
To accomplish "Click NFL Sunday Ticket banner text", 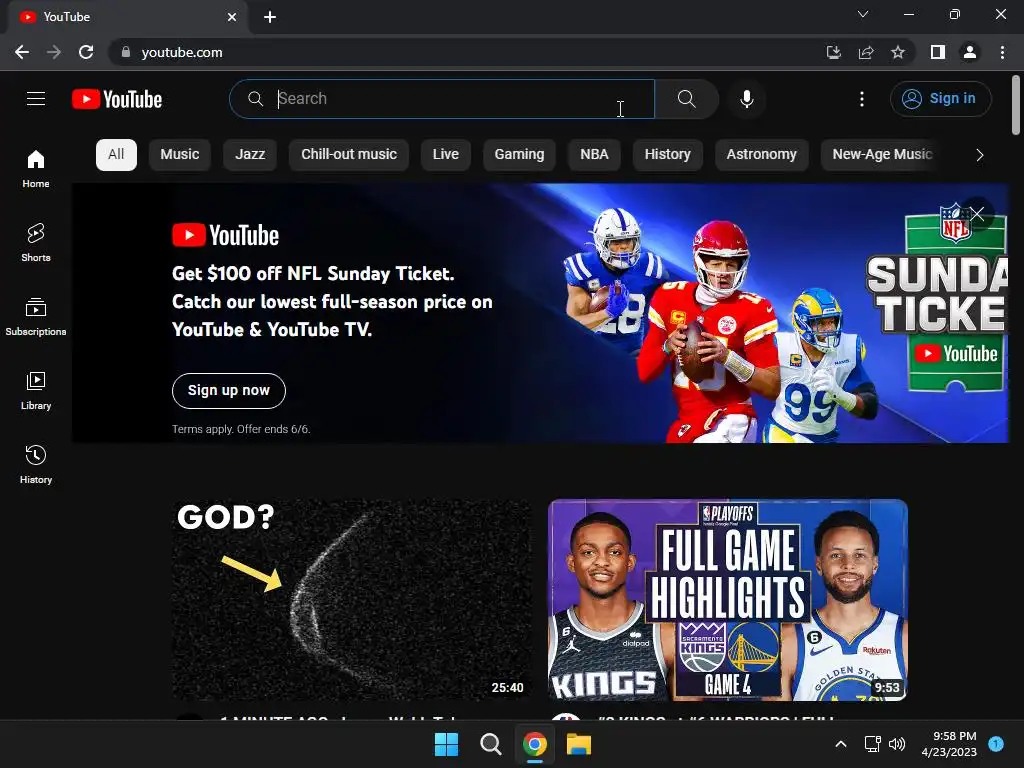I will pyautogui.click(x=332, y=302).
